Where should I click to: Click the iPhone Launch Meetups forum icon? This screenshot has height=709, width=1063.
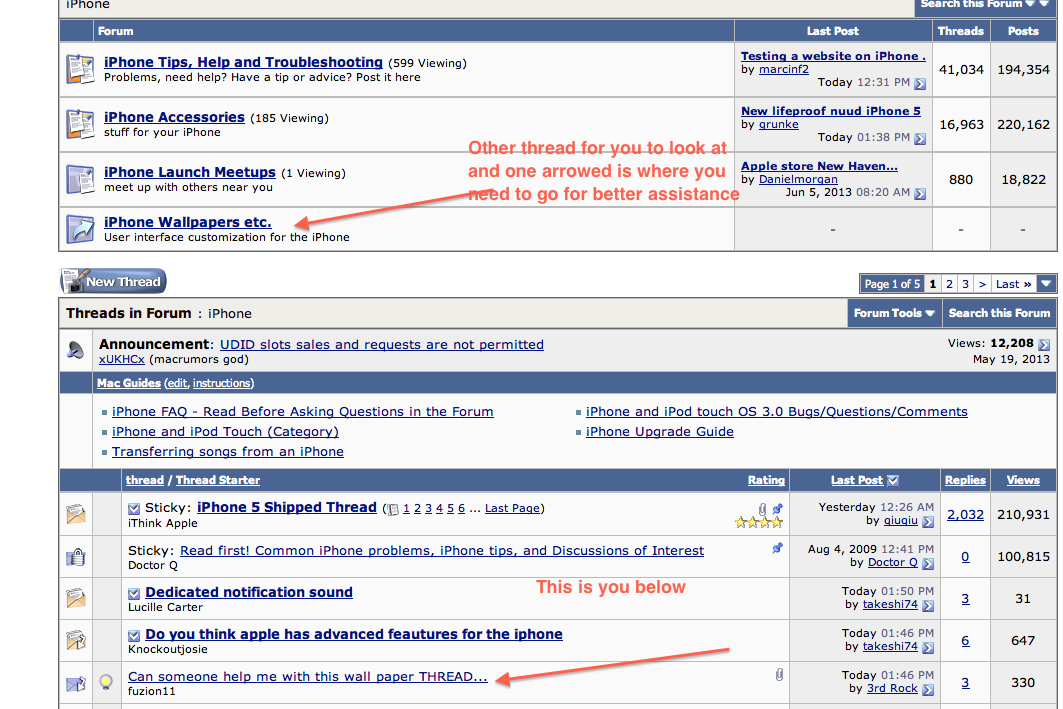click(80, 179)
